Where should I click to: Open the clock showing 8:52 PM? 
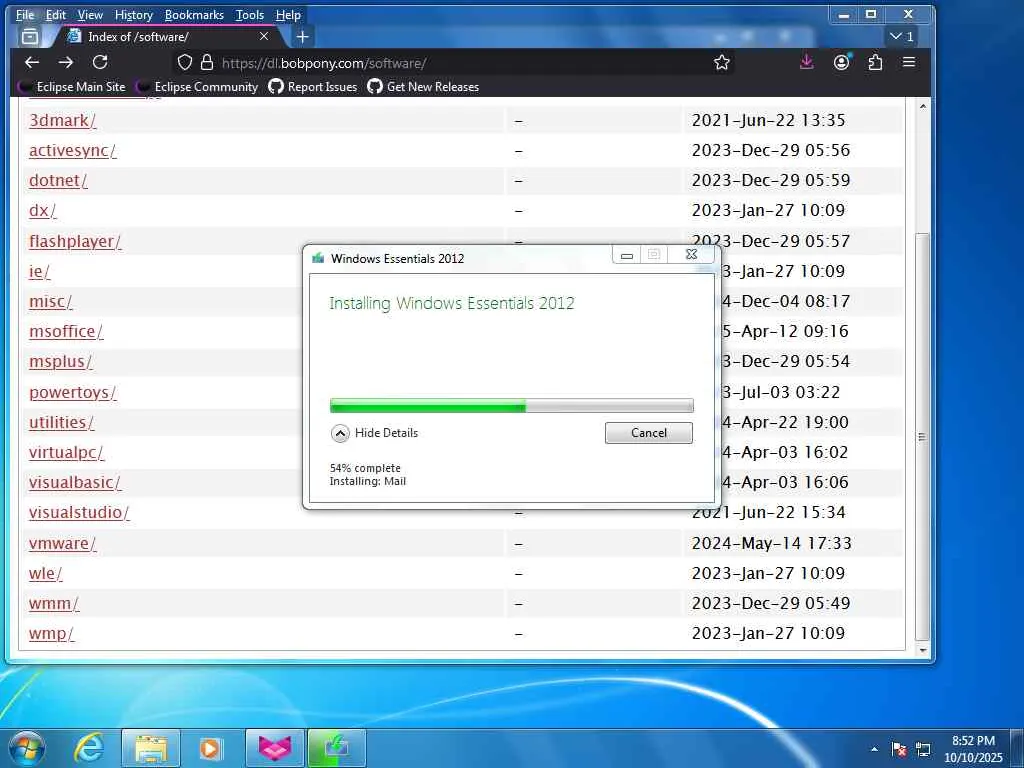(973, 749)
